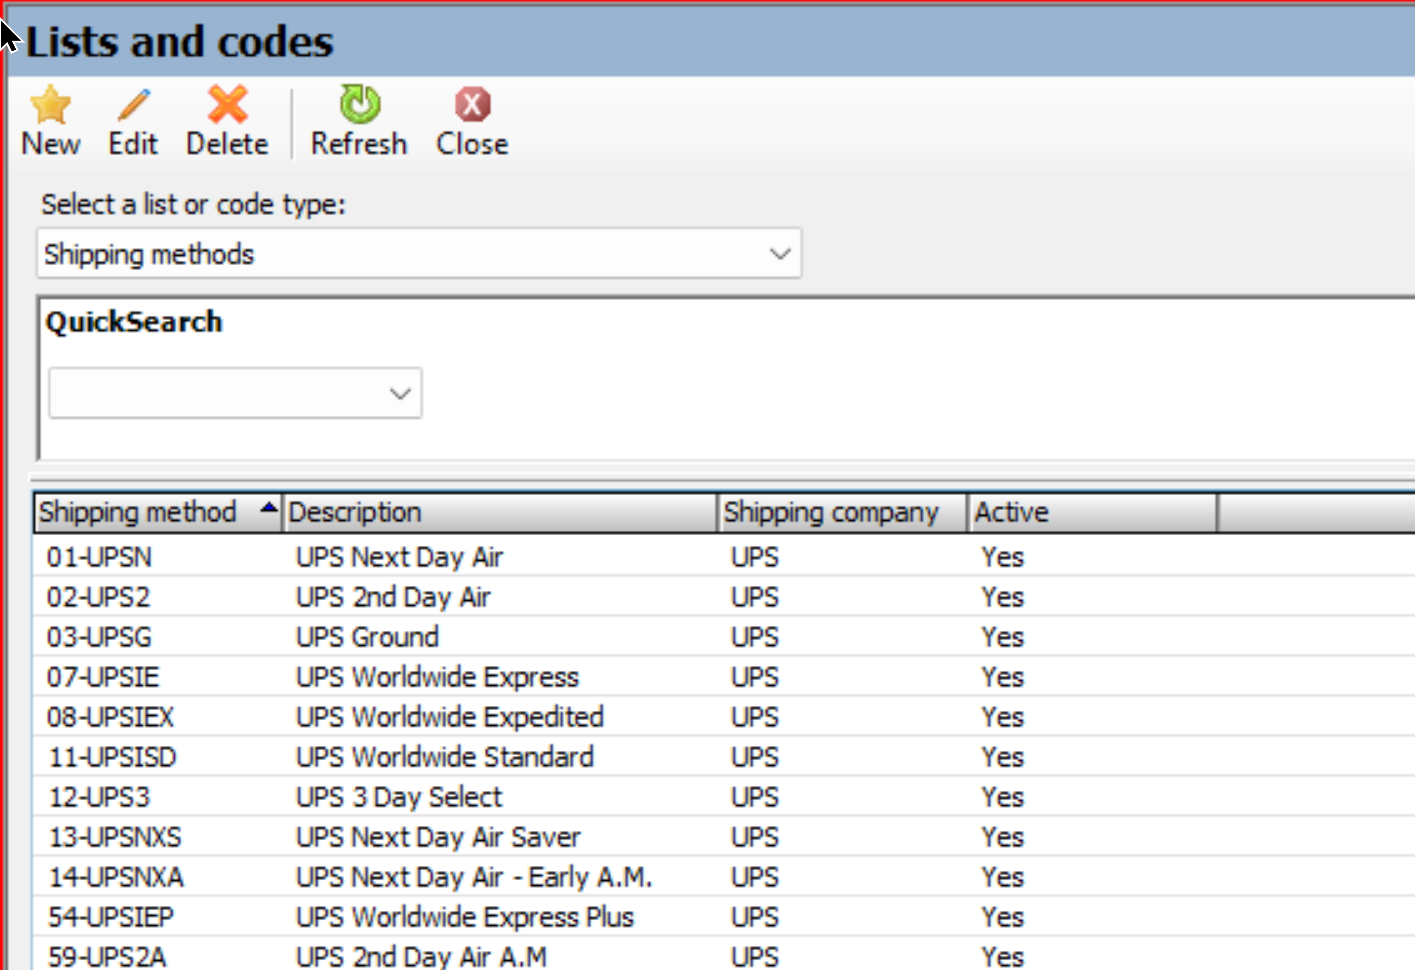
Task: Click the UPS 3 Day Select description
Action: click(x=398, y=797)
